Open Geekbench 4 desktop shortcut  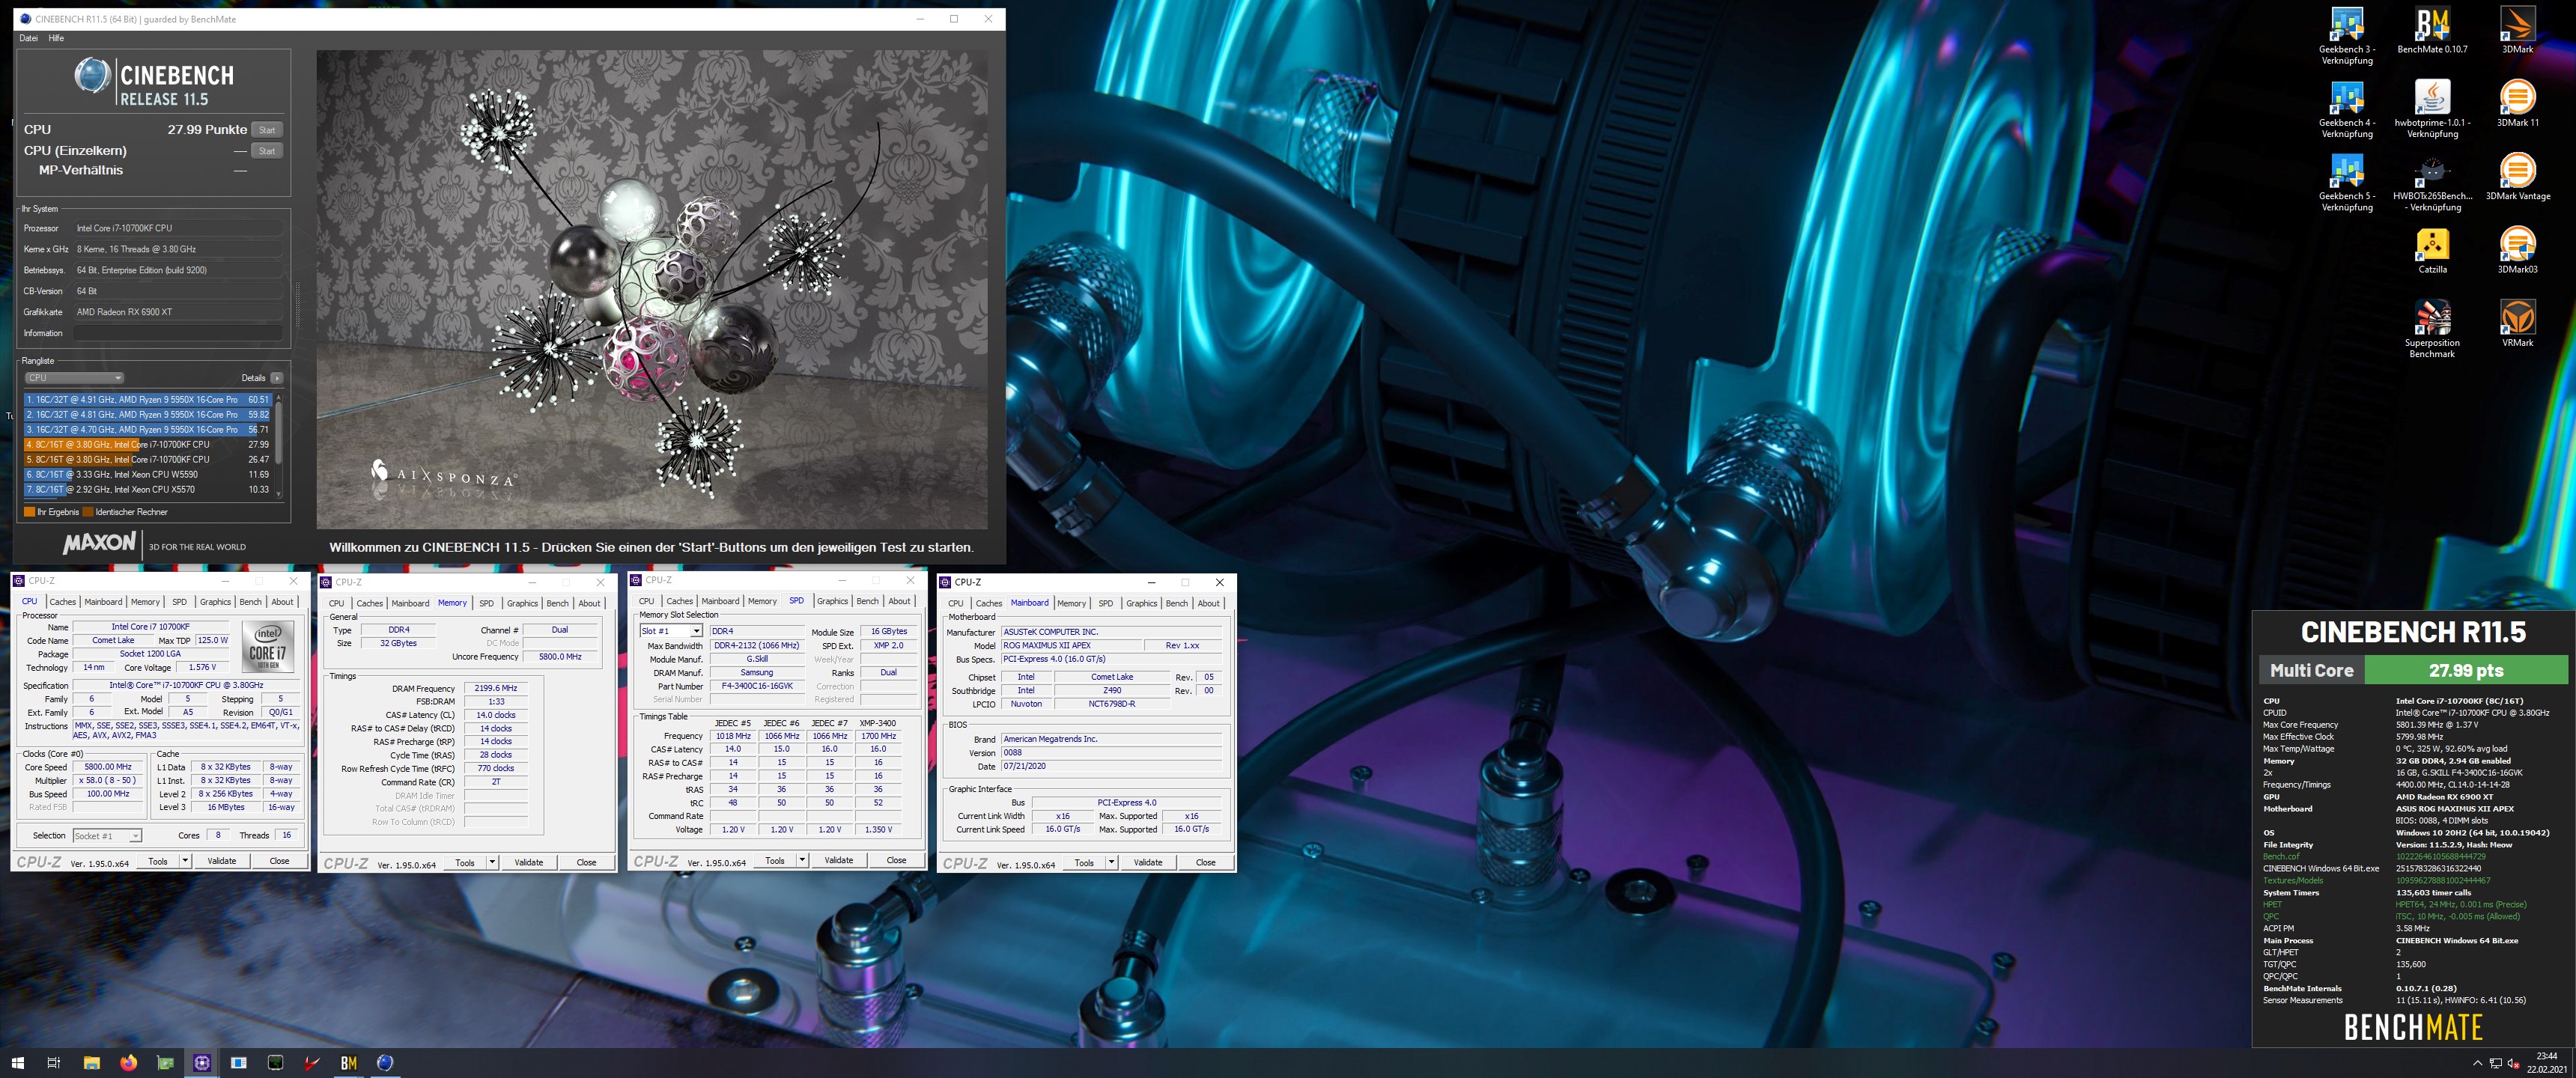(x=2346, y=109)
